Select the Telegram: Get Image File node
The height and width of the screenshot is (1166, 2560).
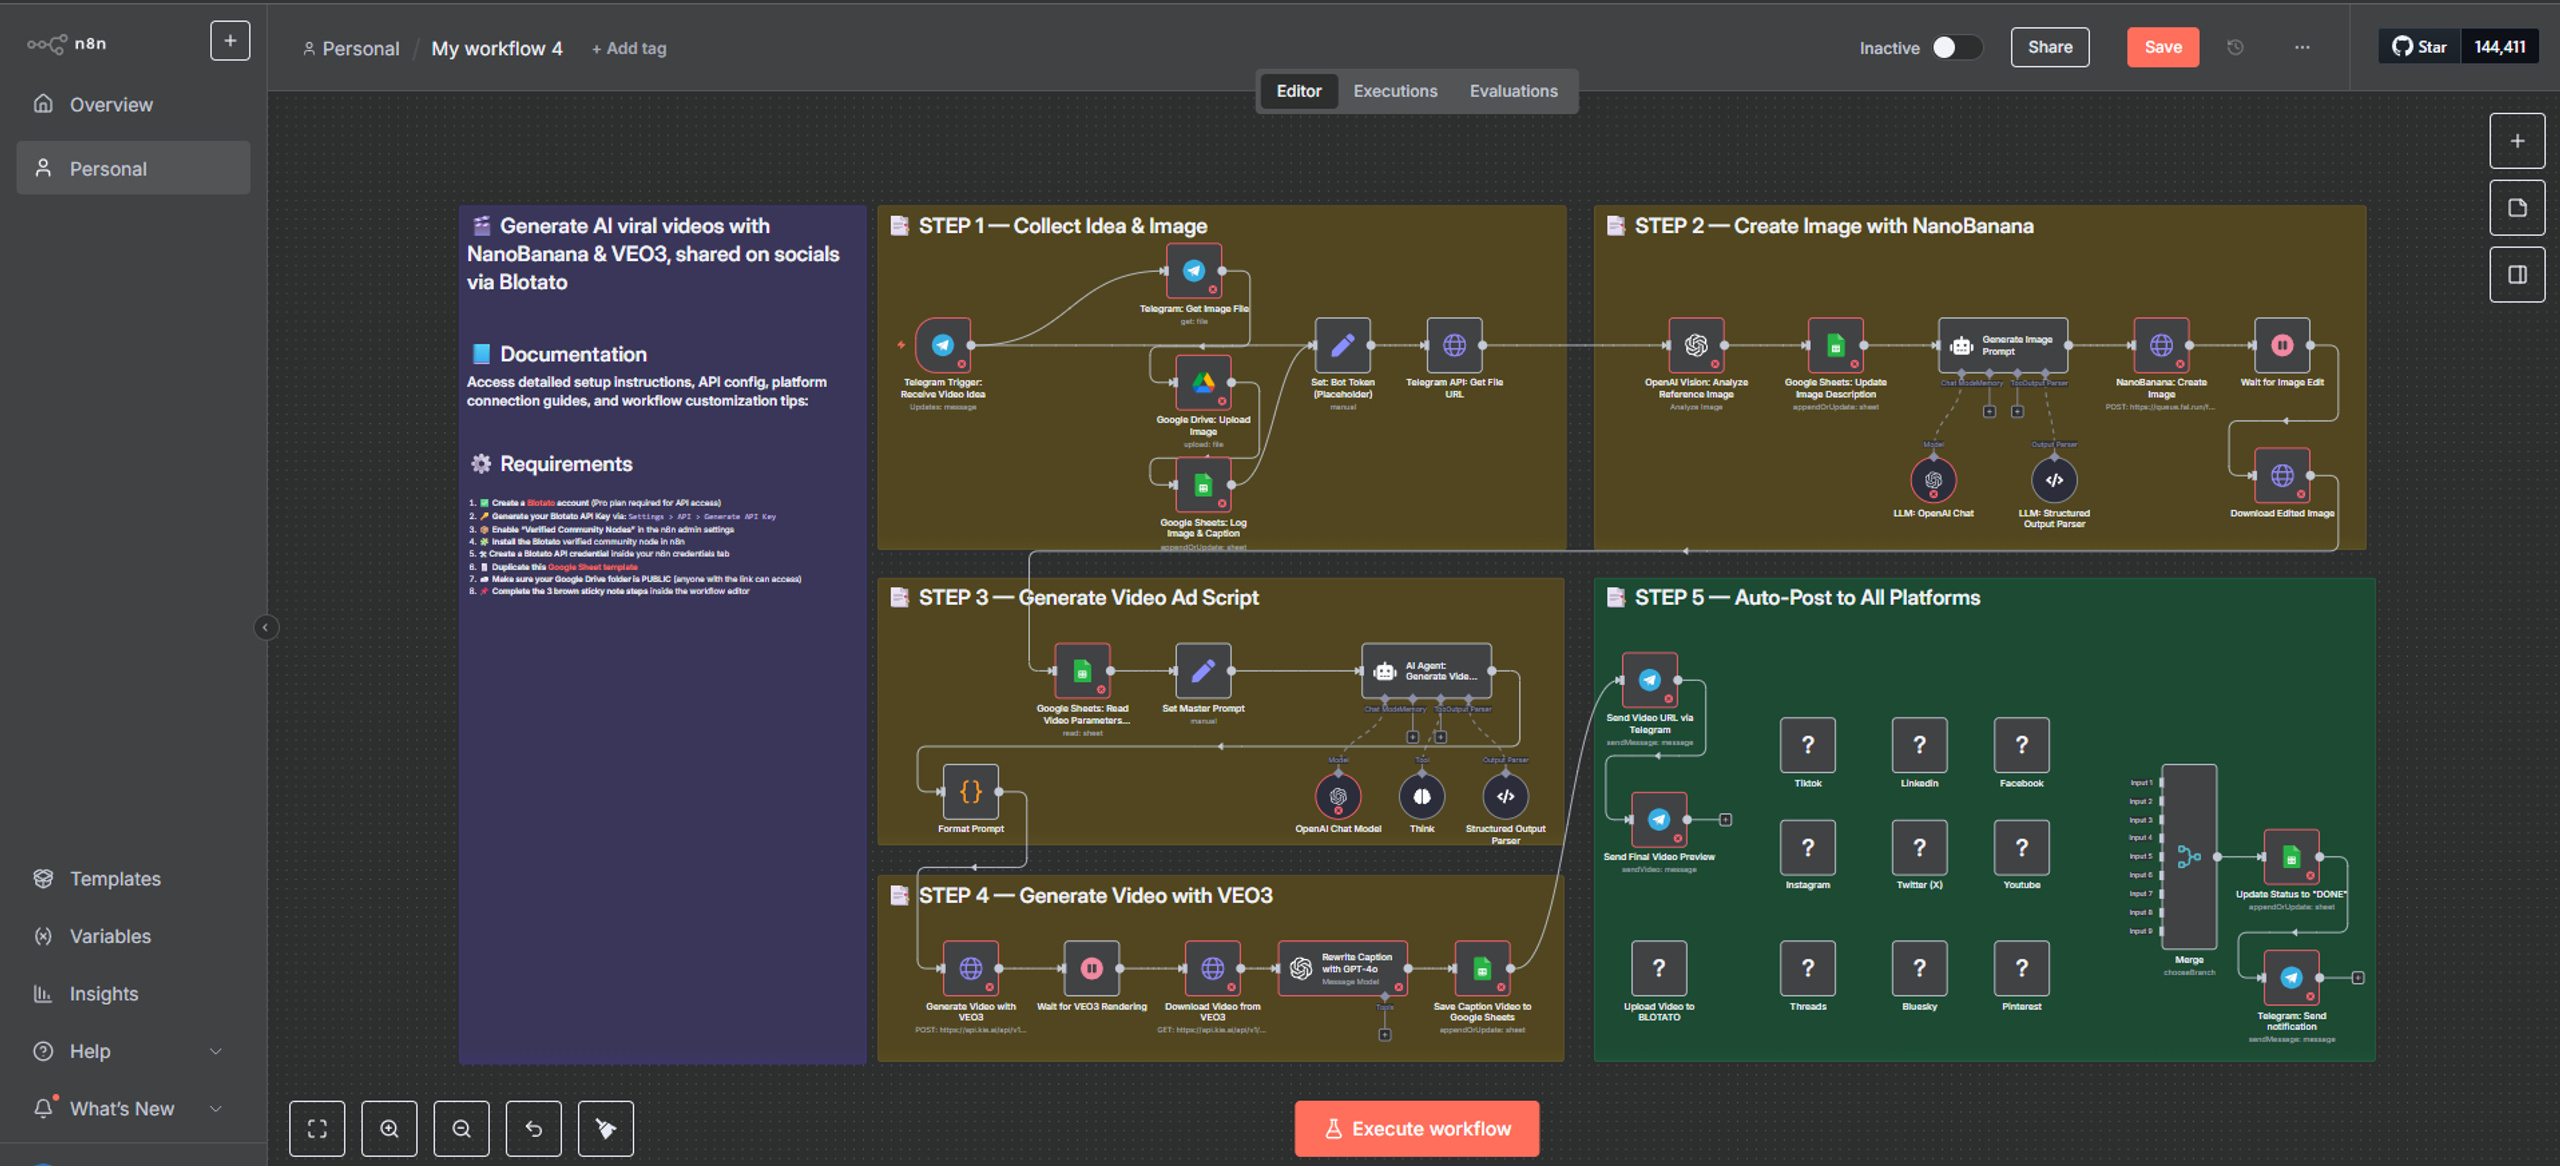tap(1194, 270)
